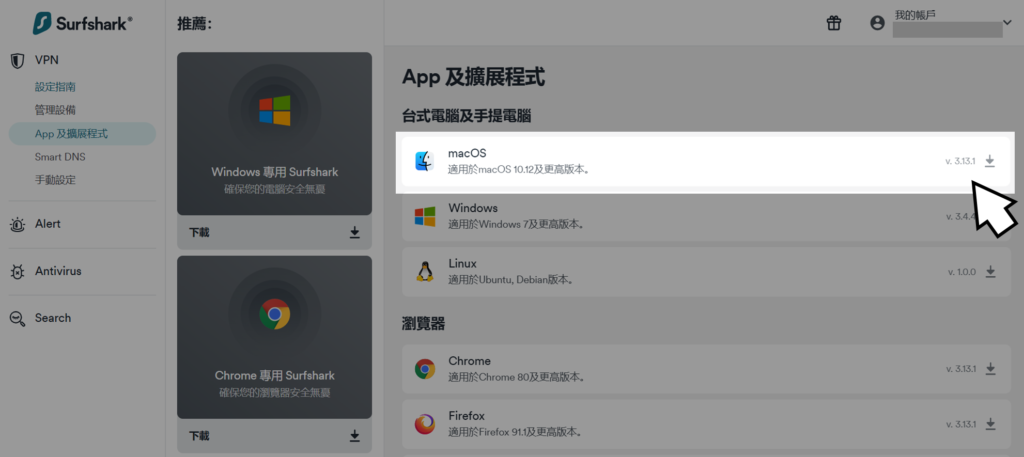Click 適用於macOS 10.12及更高版本 description

tap(520, 170)
